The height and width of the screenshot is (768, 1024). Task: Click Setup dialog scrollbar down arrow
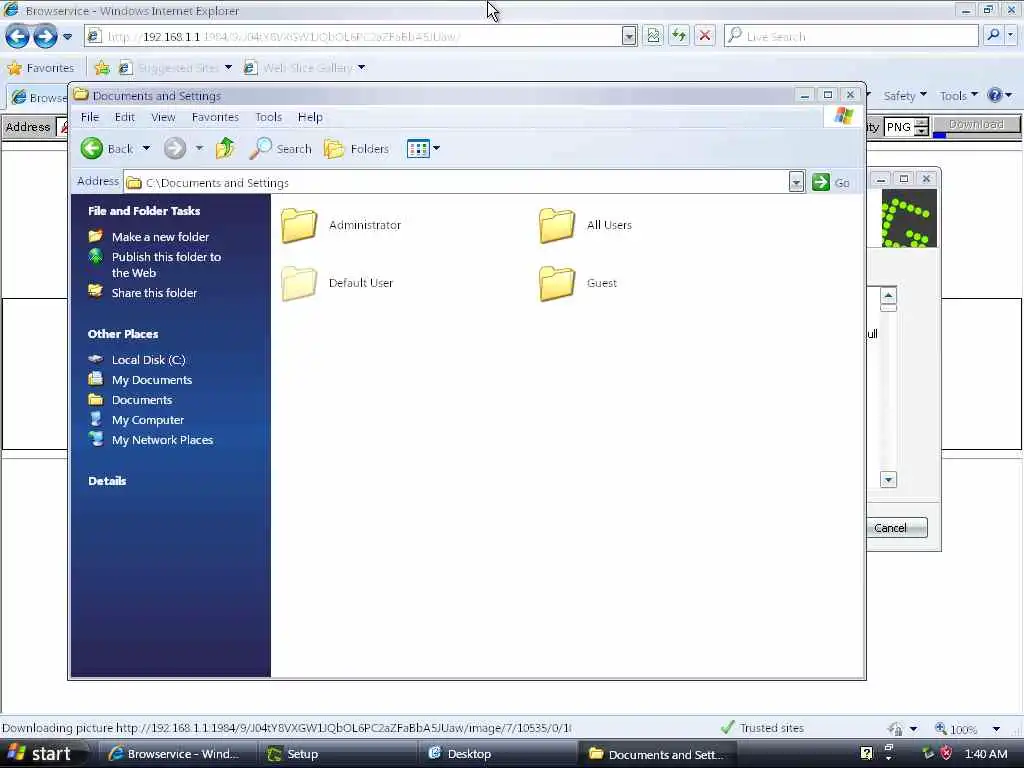888,480
